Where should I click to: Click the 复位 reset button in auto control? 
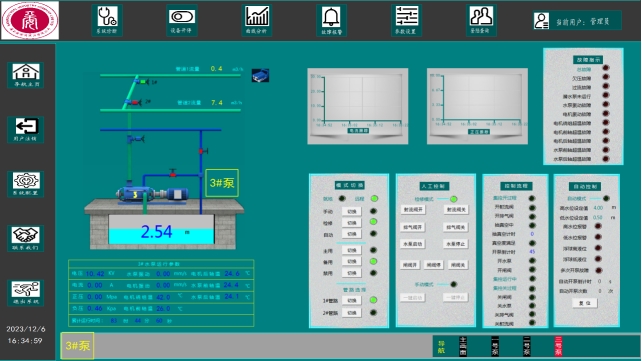pos(585,303)
